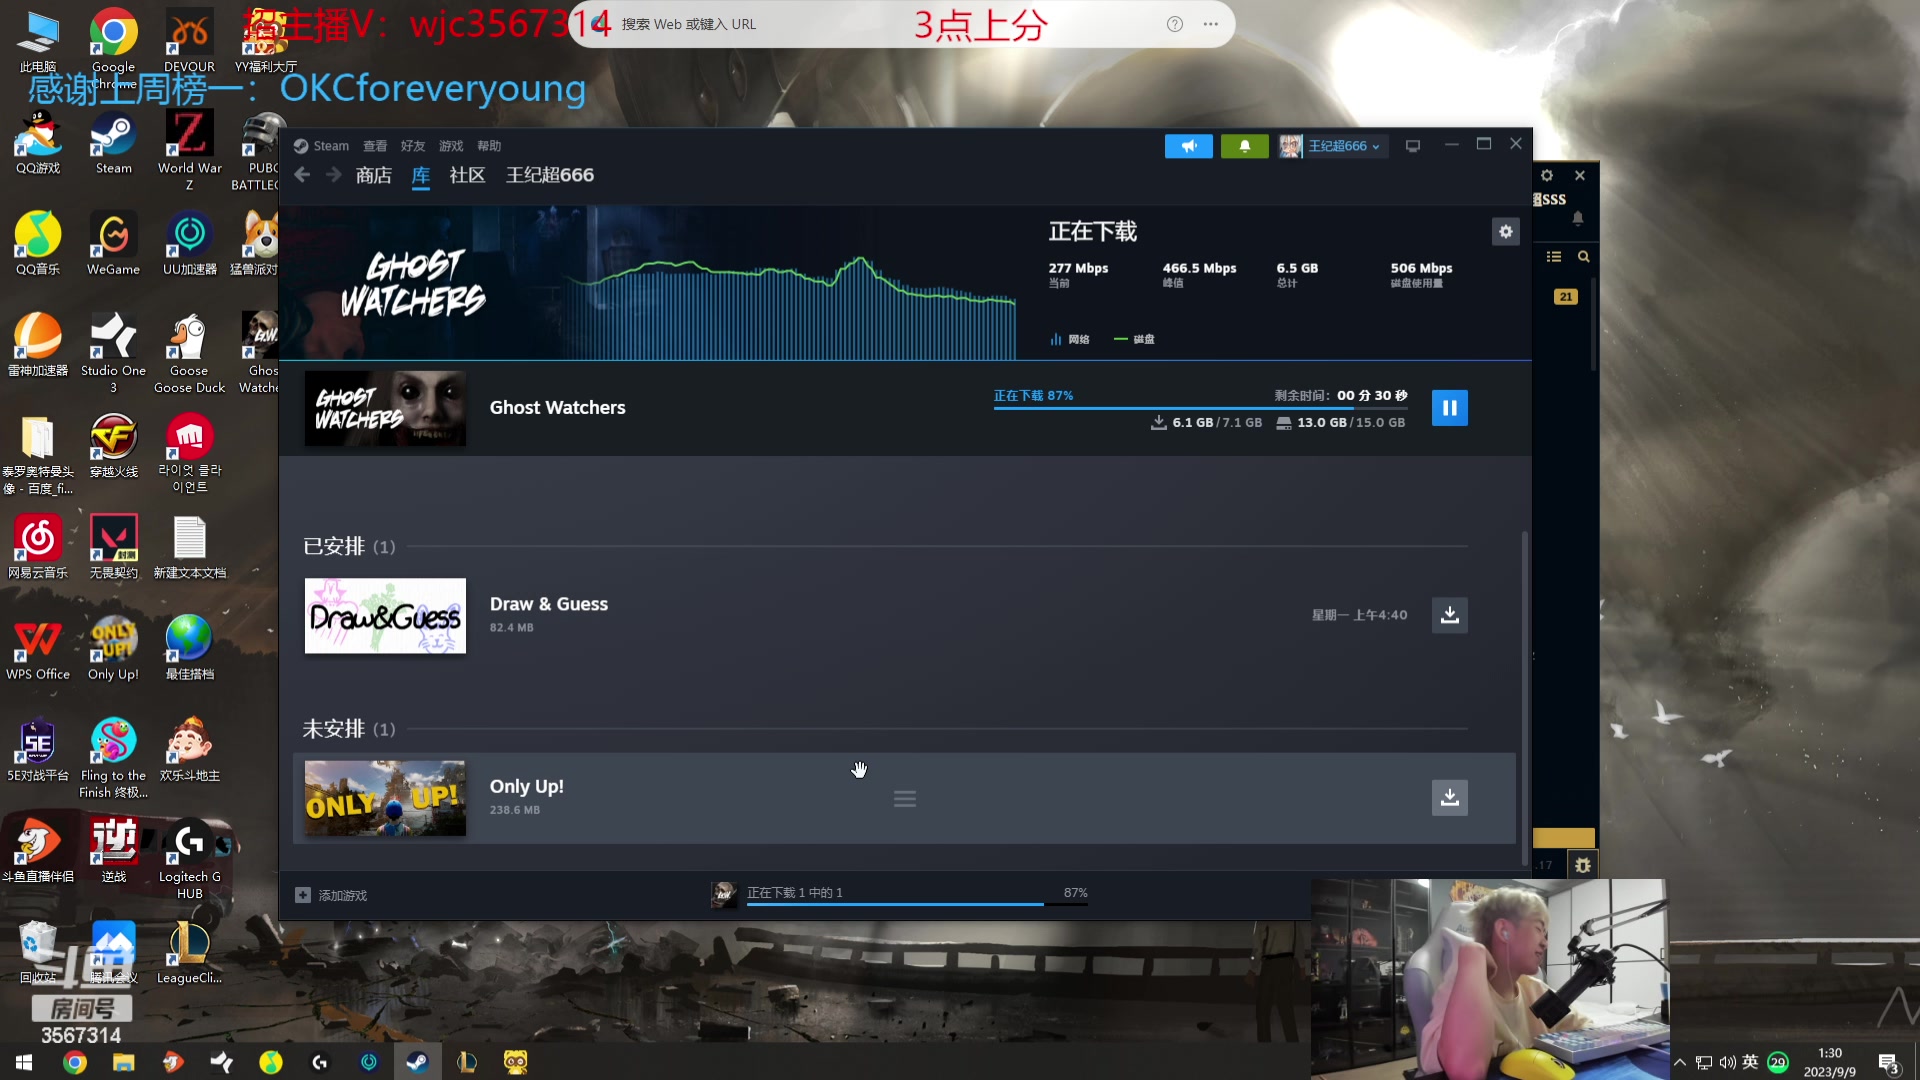This screenshot has height=1080, width=1920.
Task: Open Windows Start button
Action: click(24, 1062)
